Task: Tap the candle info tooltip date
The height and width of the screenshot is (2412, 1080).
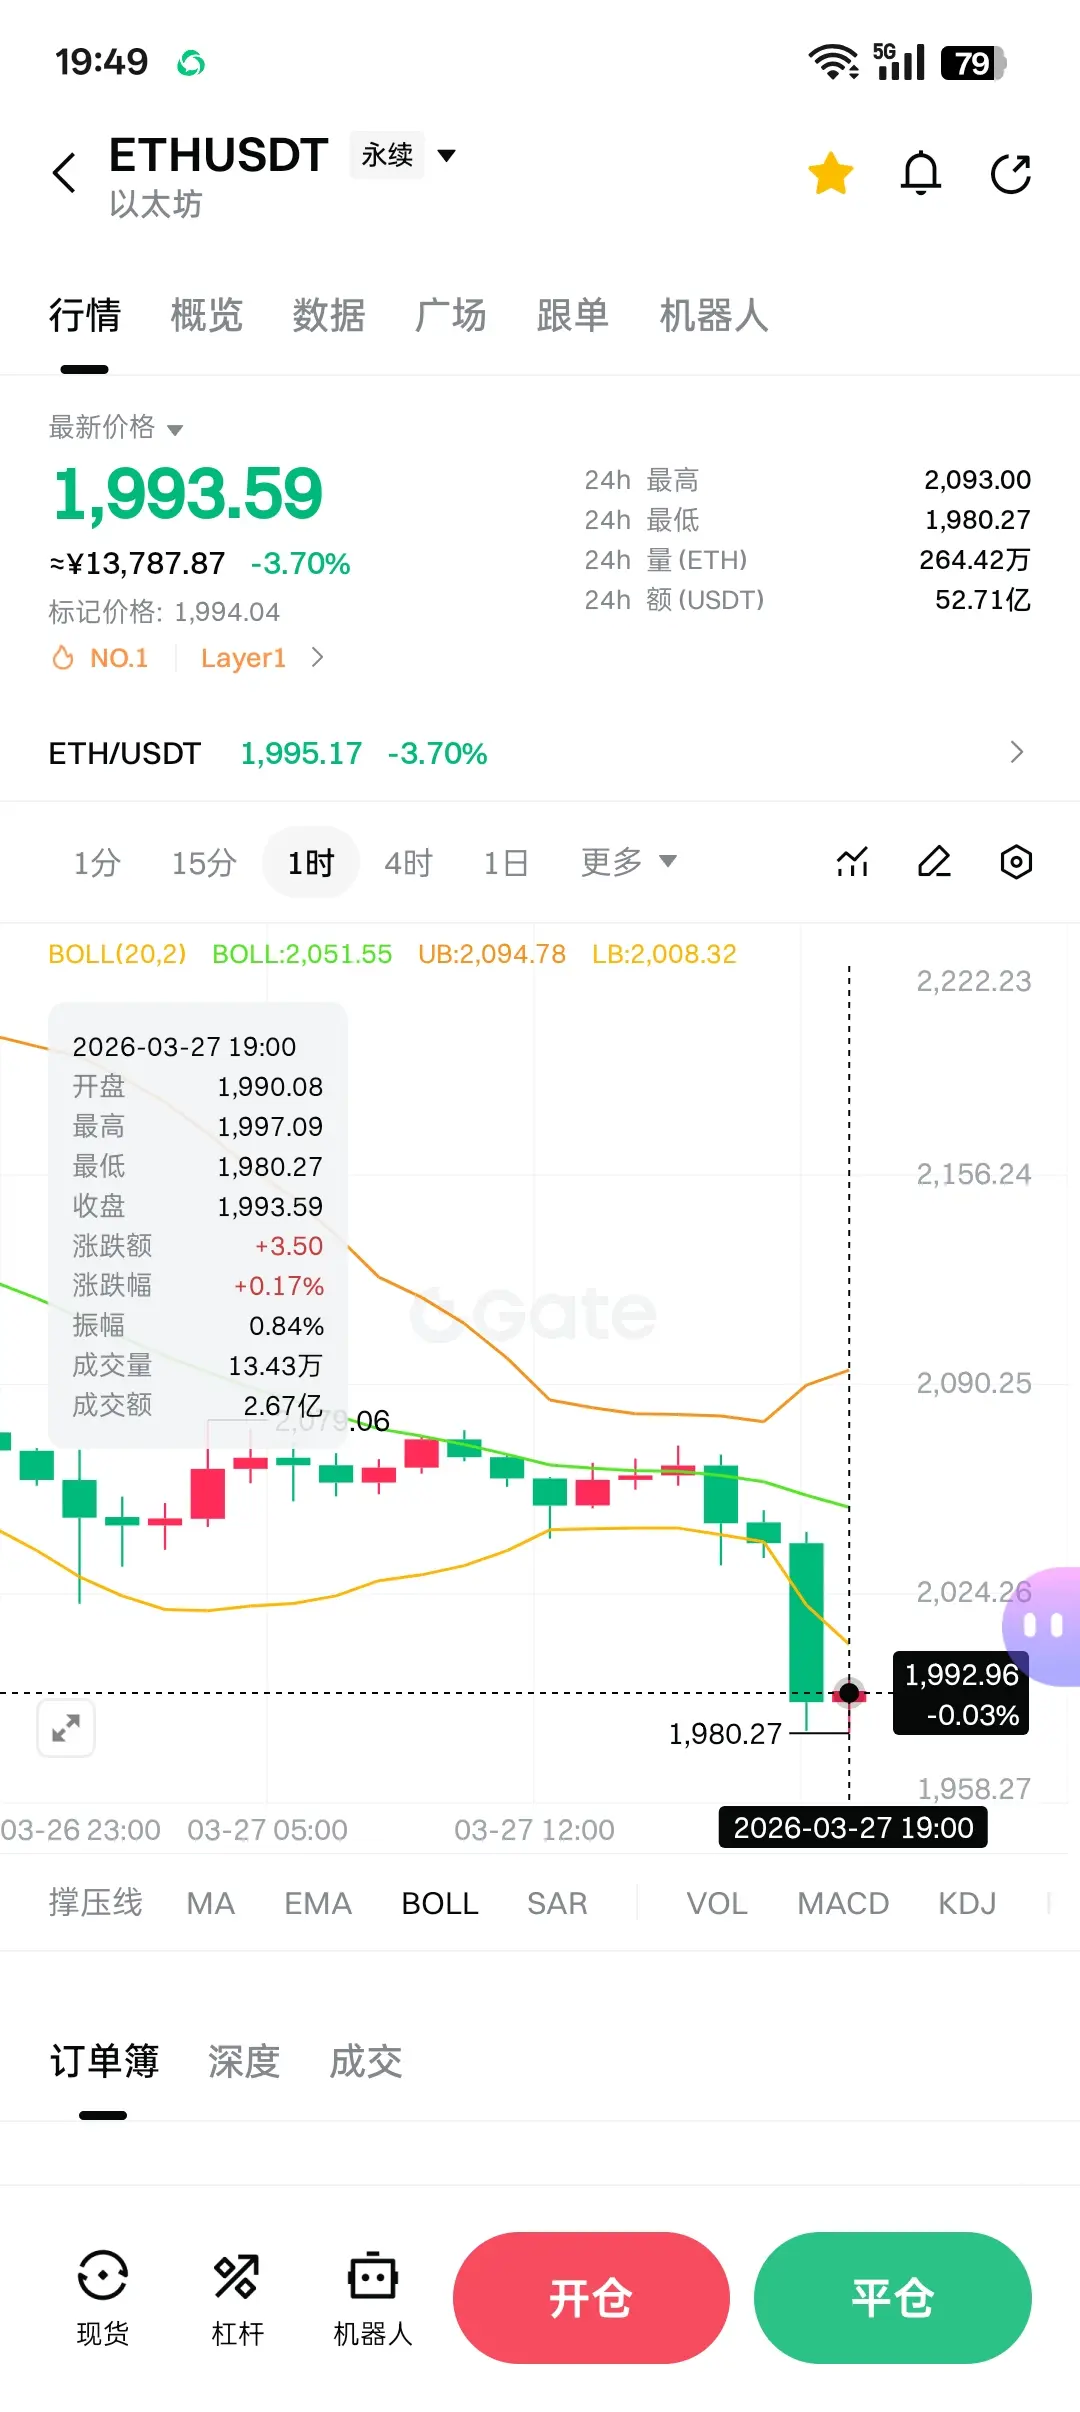Action: coord(184,1046)
